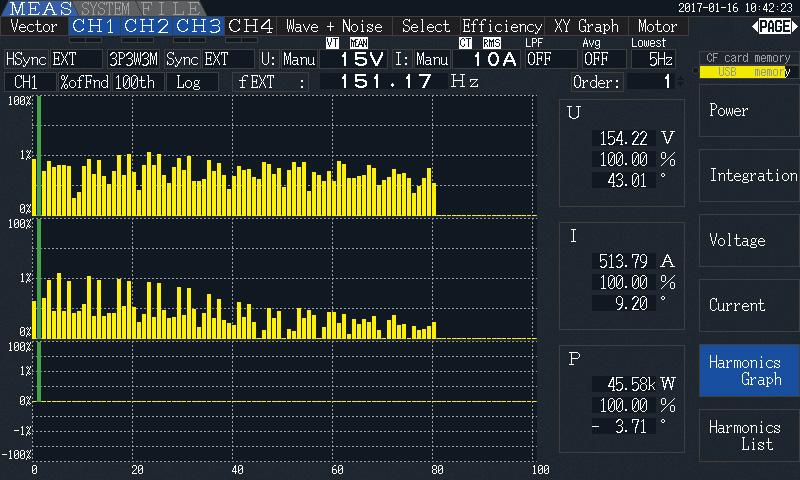Image resolution: width=800 pixels, height=480 pixels.
Task: Switch to the FILE tab
Action: [170, 9]
